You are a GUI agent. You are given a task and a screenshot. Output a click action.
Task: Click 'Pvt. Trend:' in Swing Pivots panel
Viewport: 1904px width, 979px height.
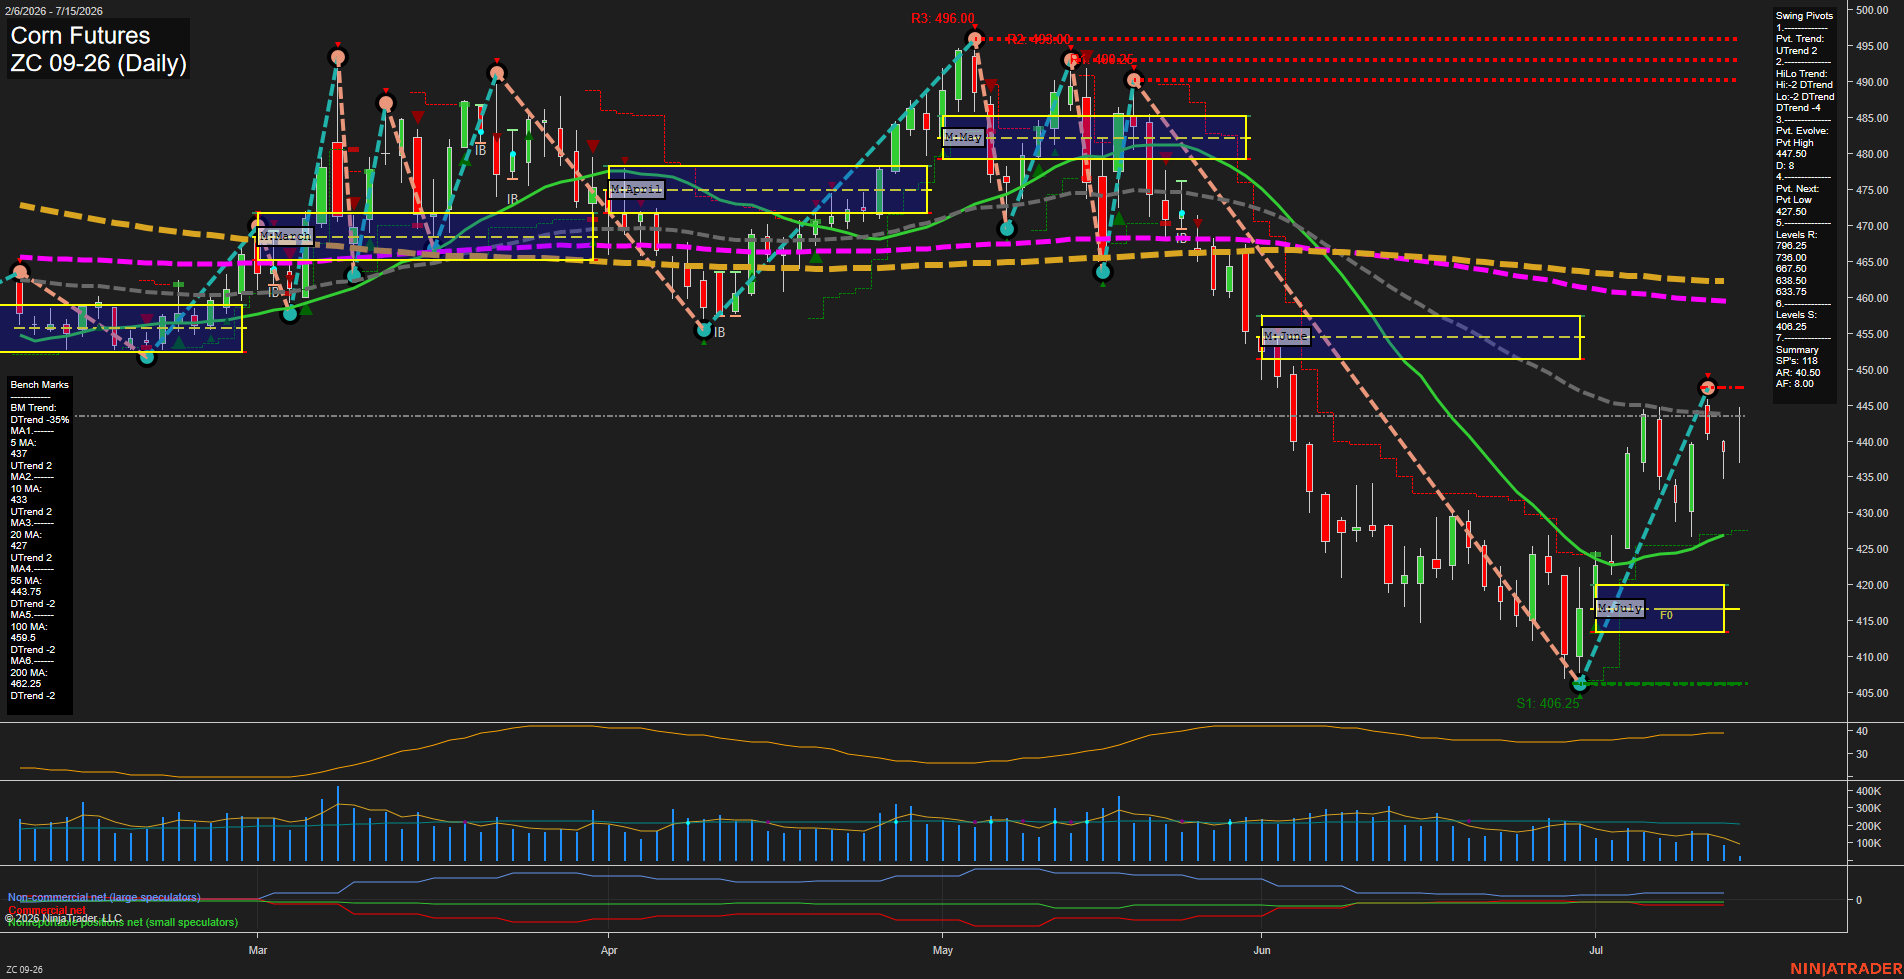point(1800,39)
